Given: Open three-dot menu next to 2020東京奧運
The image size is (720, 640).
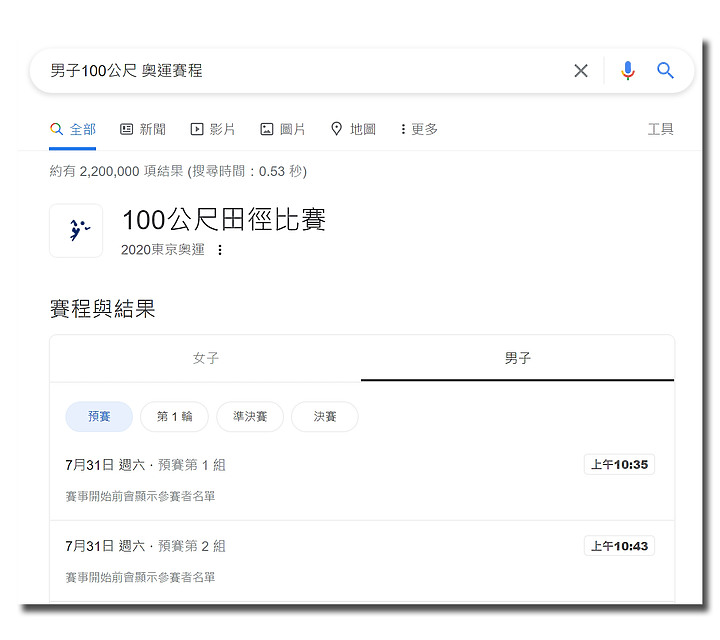Looking at the screenshot, I should (220, 250).
